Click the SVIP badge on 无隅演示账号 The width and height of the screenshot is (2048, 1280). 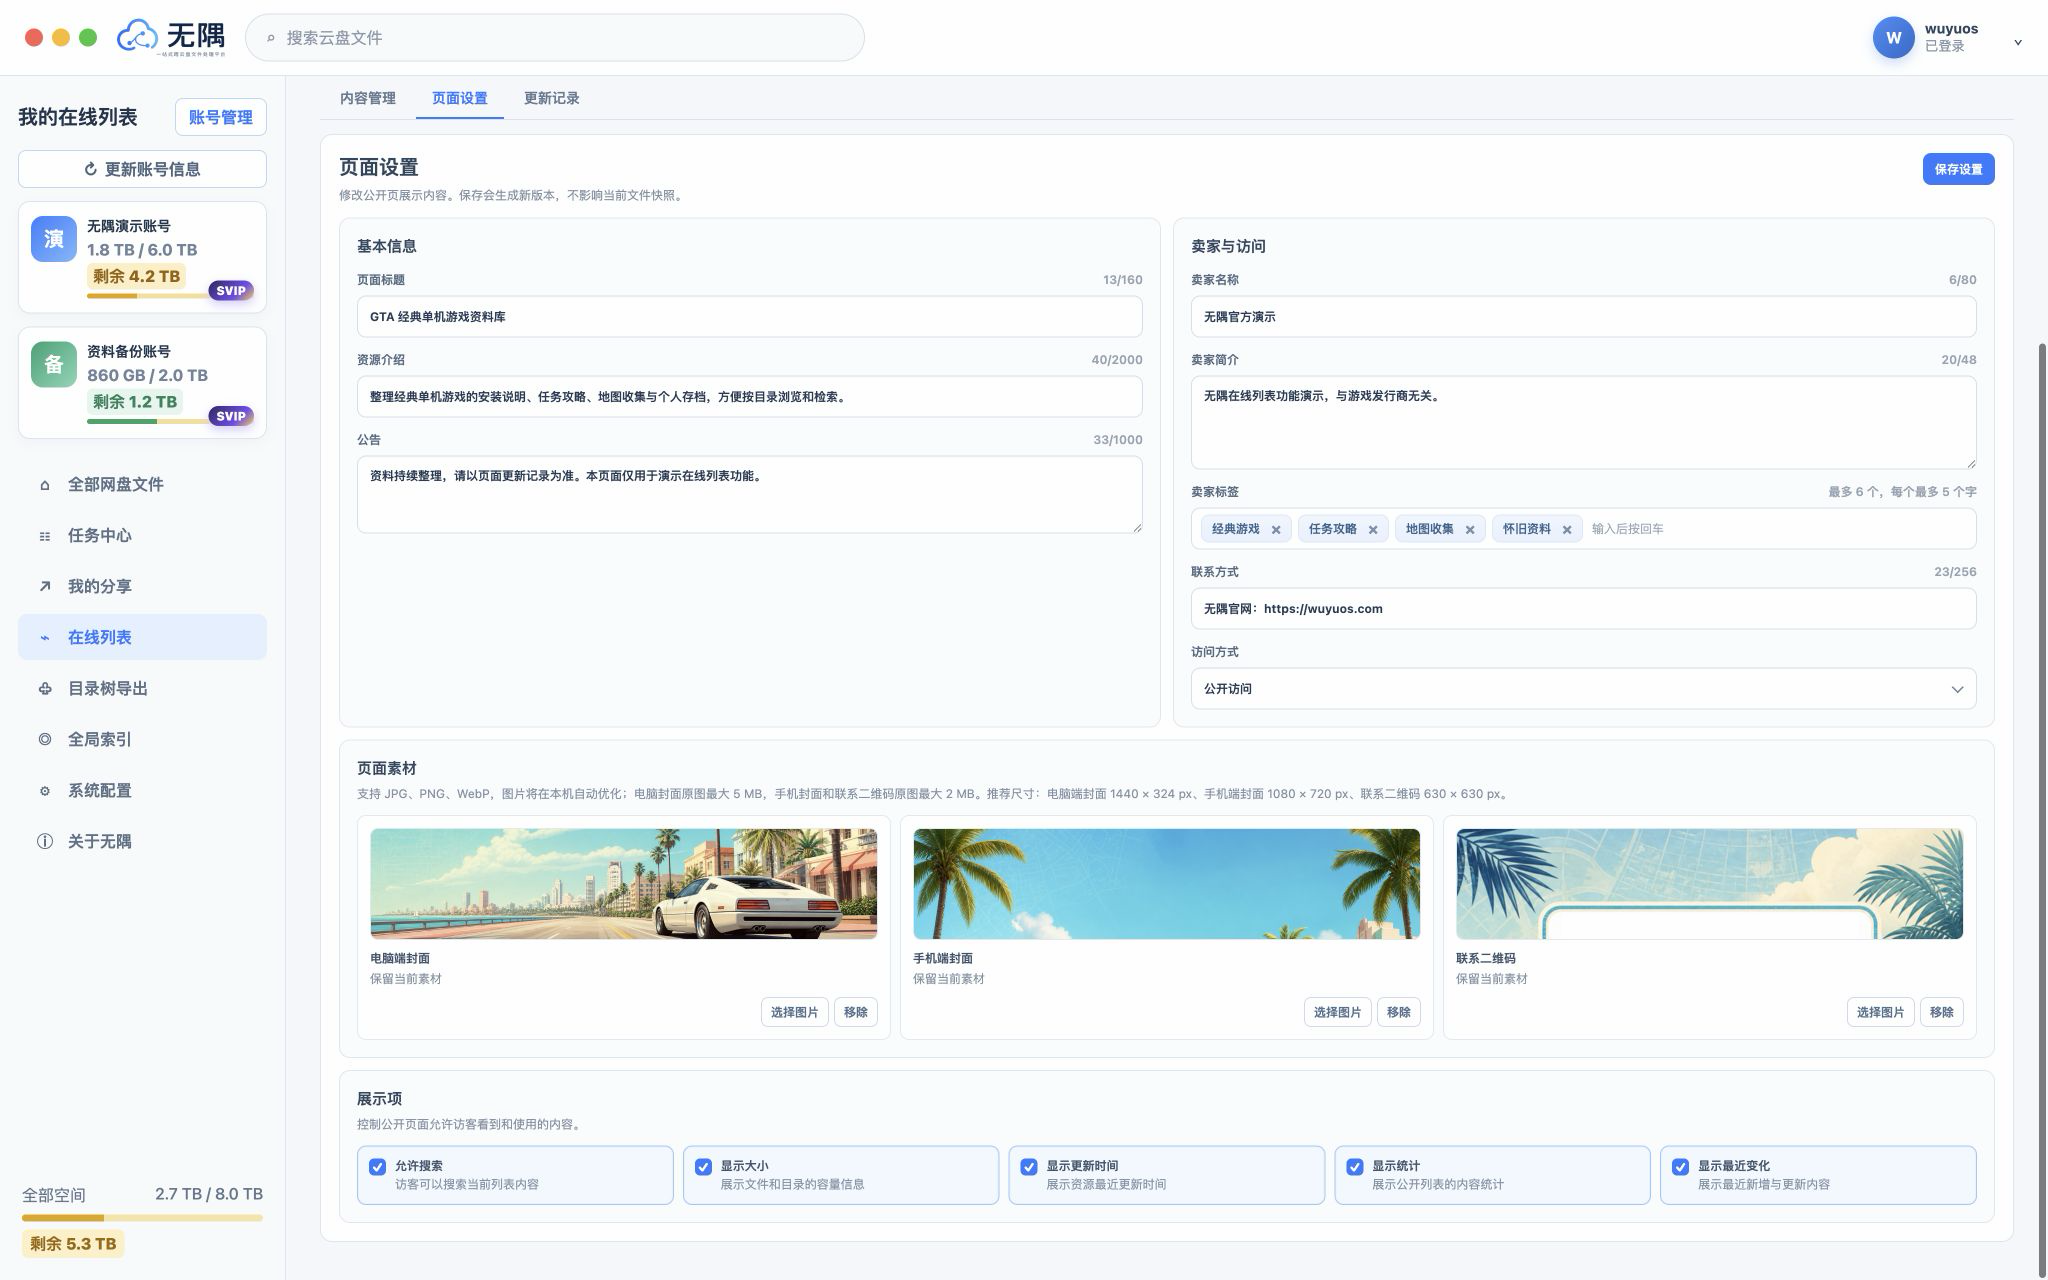[x=231, y=291]
